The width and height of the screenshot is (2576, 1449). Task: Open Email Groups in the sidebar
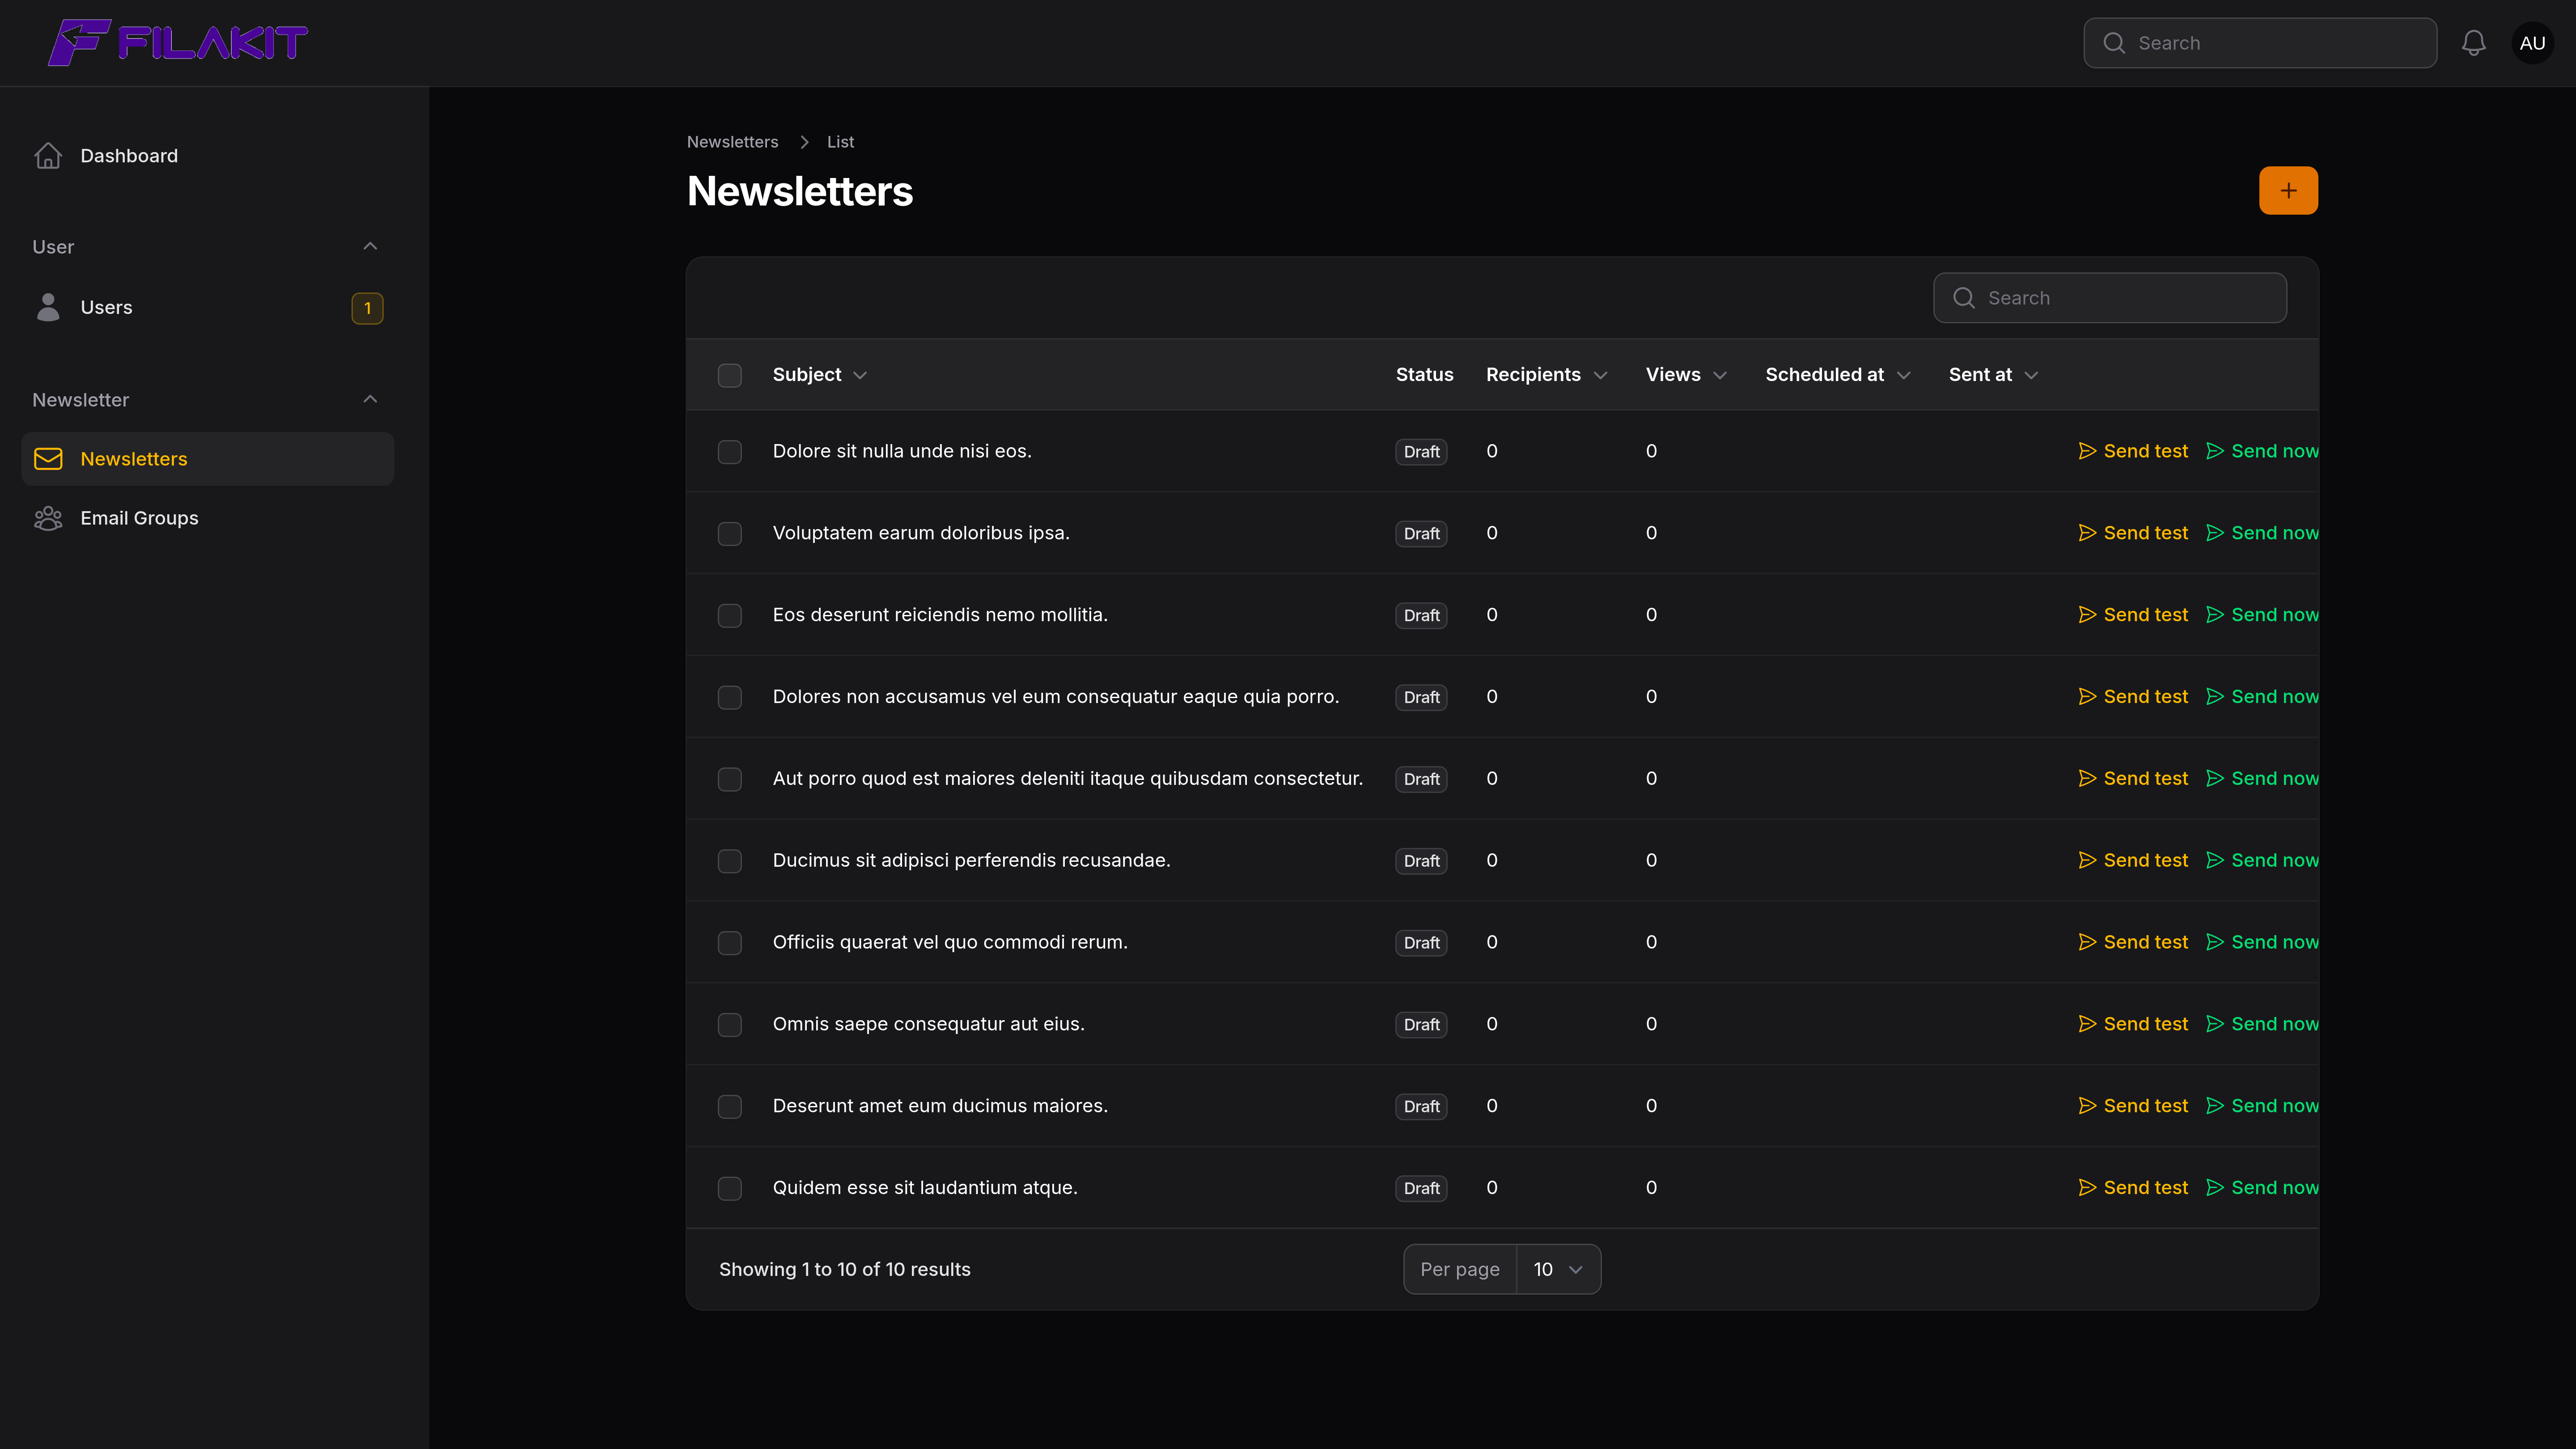point(208,518)
